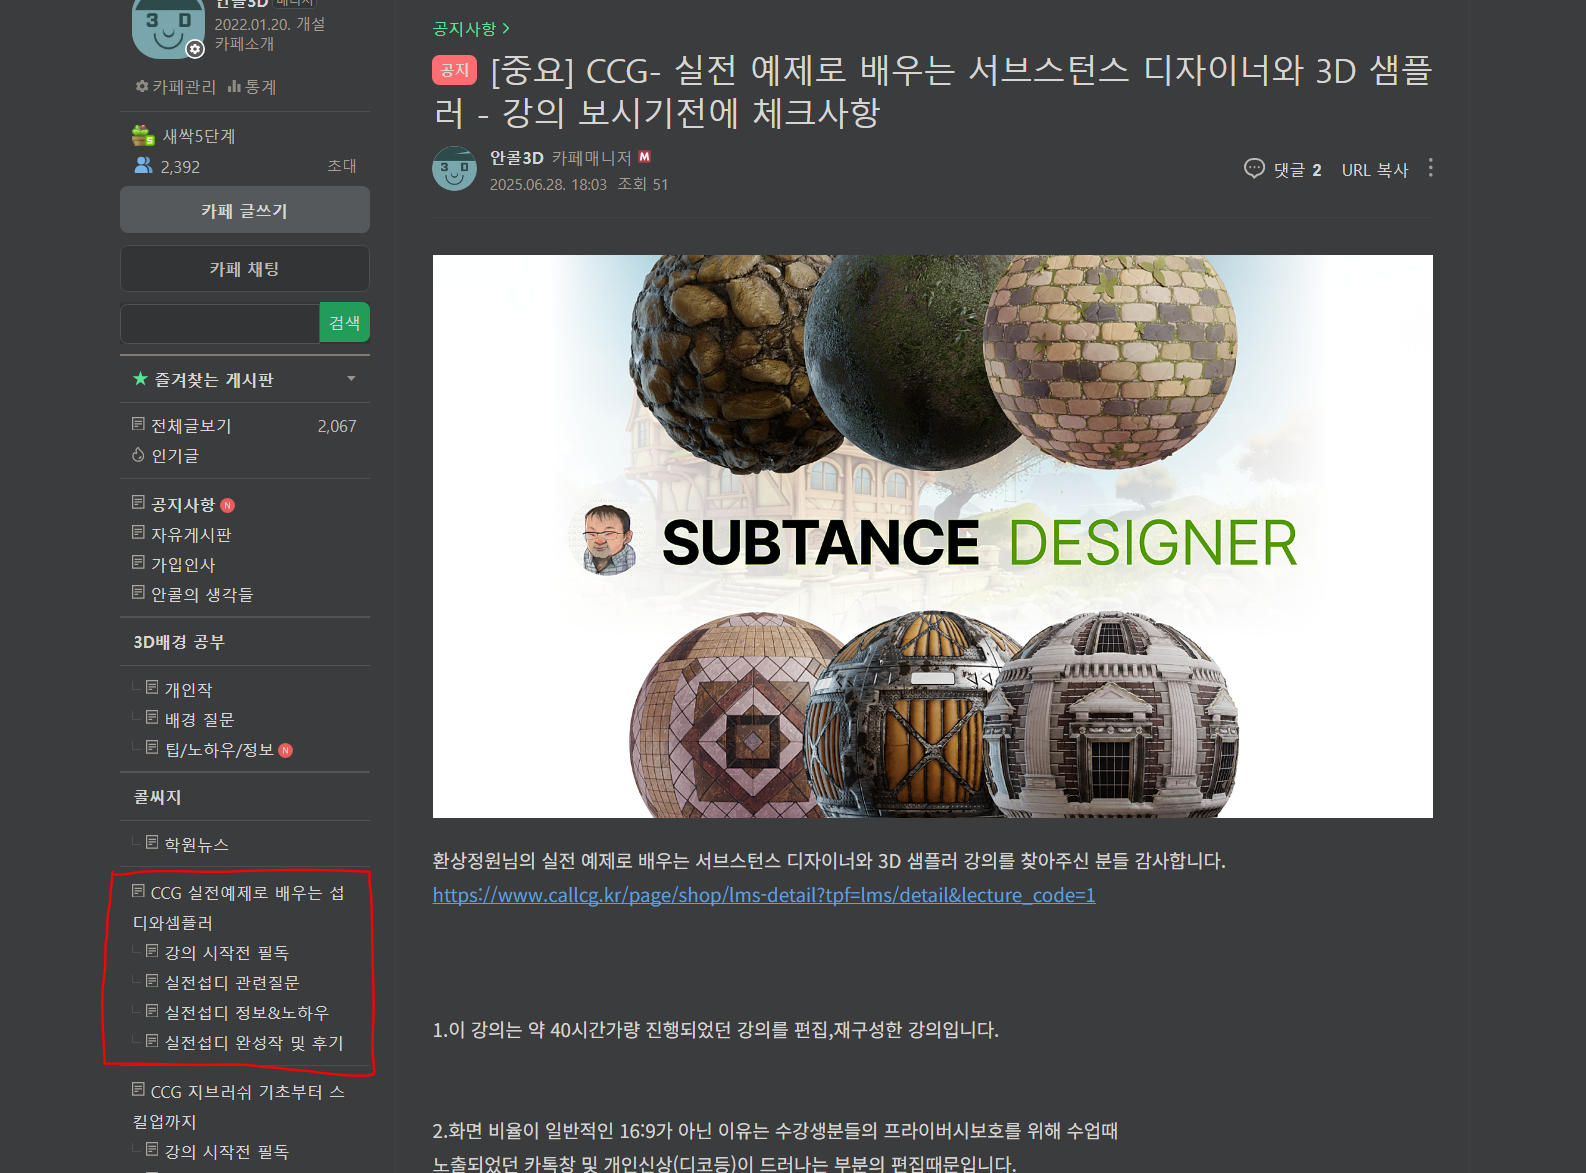Viewport: 1586px width, 1173px height.
Task: Focus the cafe search input field
Action: [x=220, y=323]
